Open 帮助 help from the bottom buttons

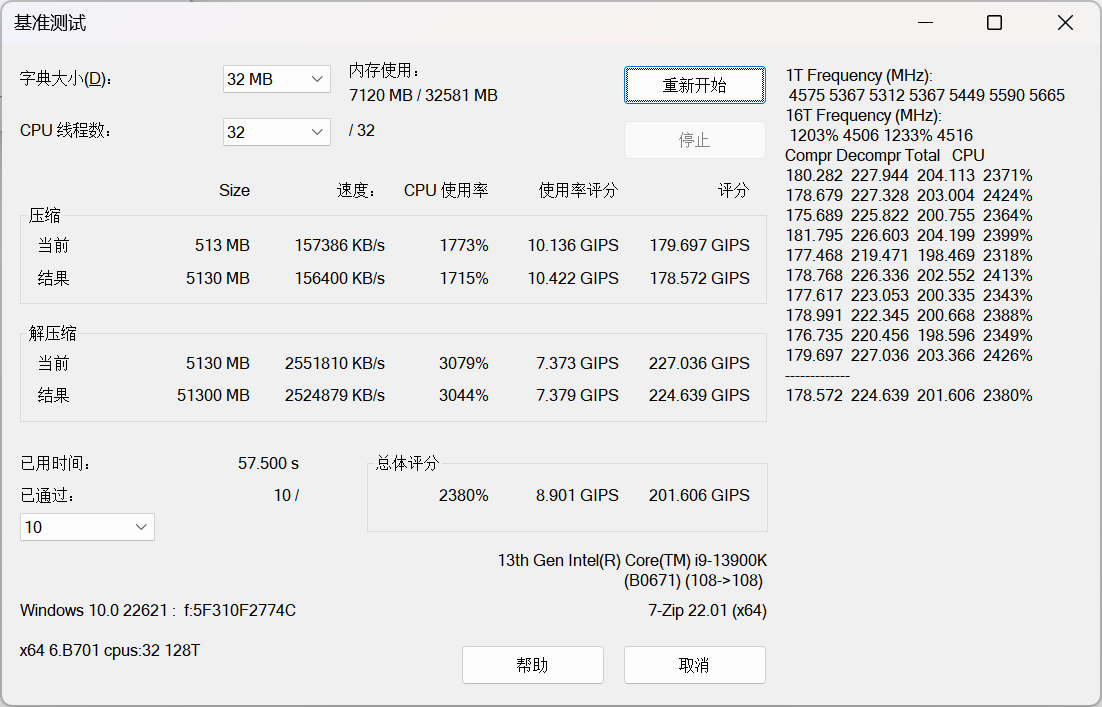click(x=533, y=664)
